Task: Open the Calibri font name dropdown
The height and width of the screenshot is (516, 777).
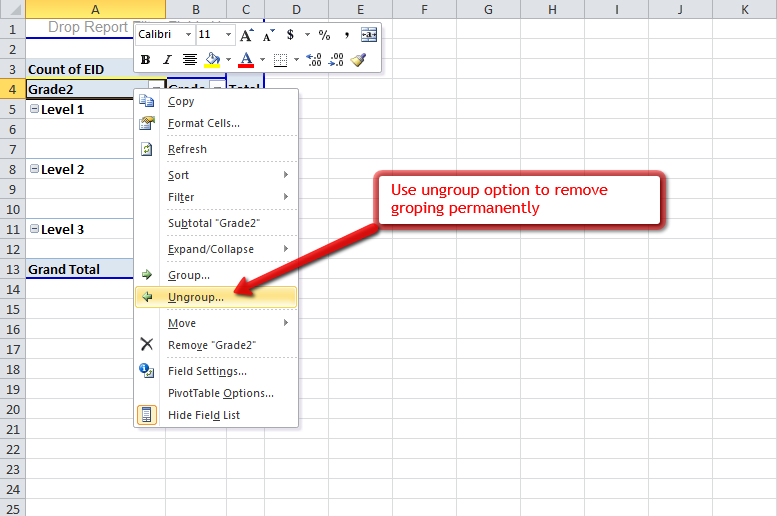Action: [x=188, y=35]
